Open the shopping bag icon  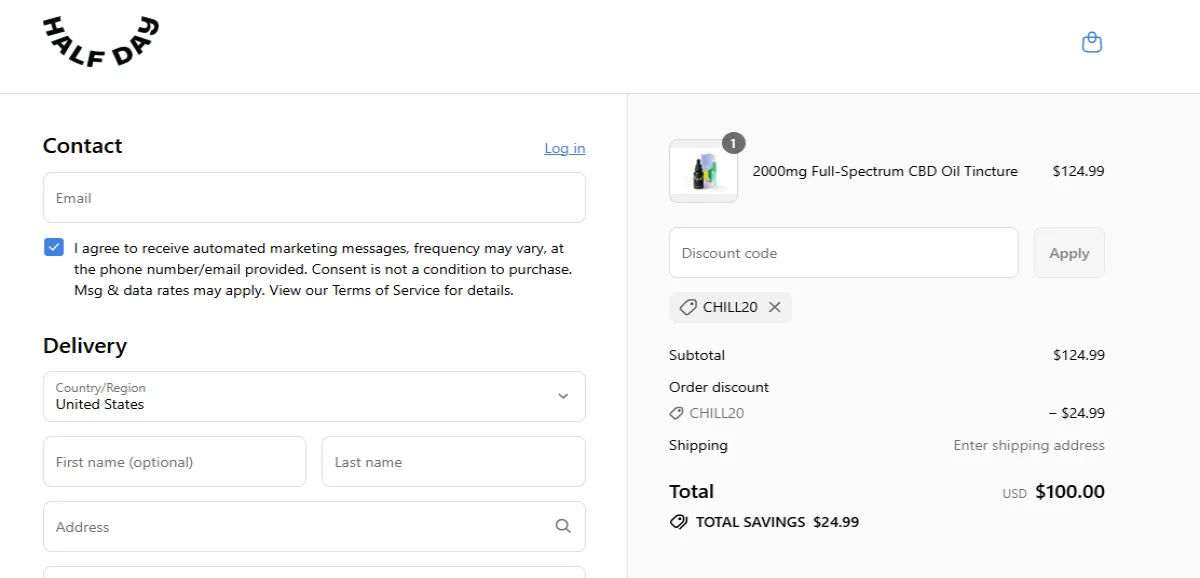(x=1092, y=42)
